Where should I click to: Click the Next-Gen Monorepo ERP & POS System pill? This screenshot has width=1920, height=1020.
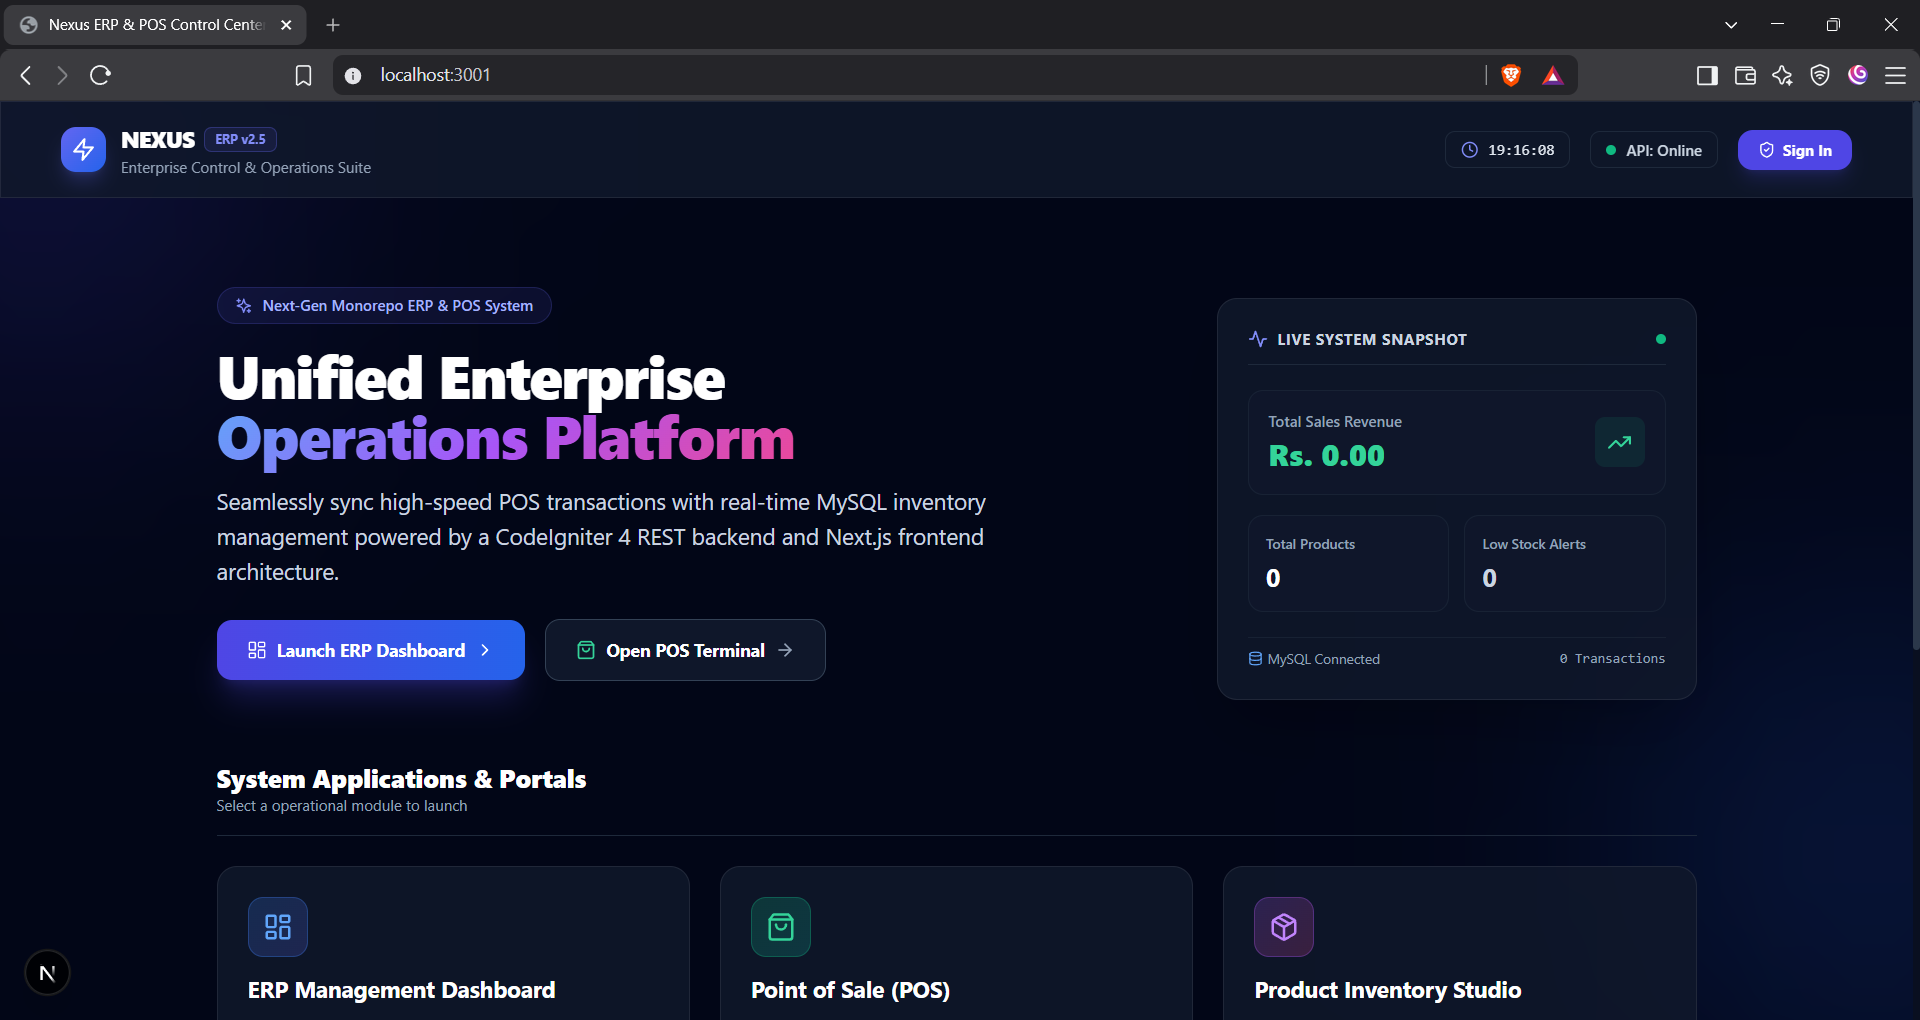point(384,305)
